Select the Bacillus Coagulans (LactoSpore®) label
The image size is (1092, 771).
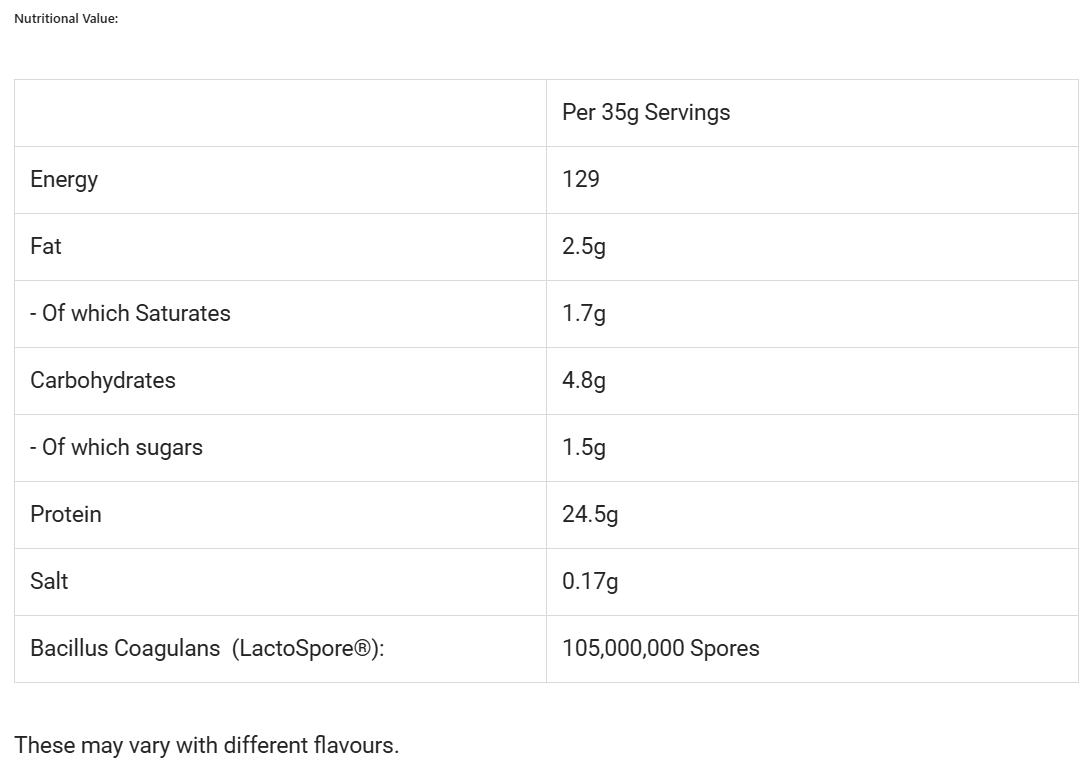tap(207, 649)
